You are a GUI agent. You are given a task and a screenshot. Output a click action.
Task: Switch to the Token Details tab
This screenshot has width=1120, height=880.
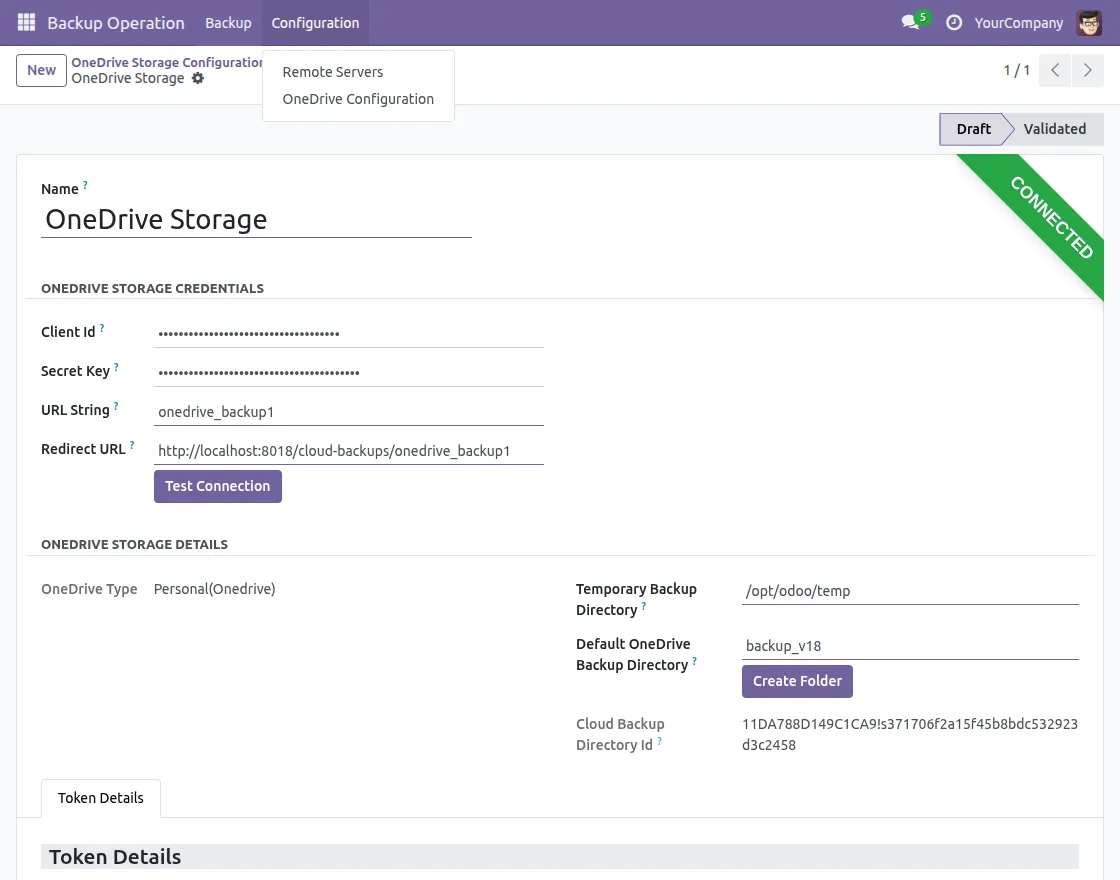point(100,798)
